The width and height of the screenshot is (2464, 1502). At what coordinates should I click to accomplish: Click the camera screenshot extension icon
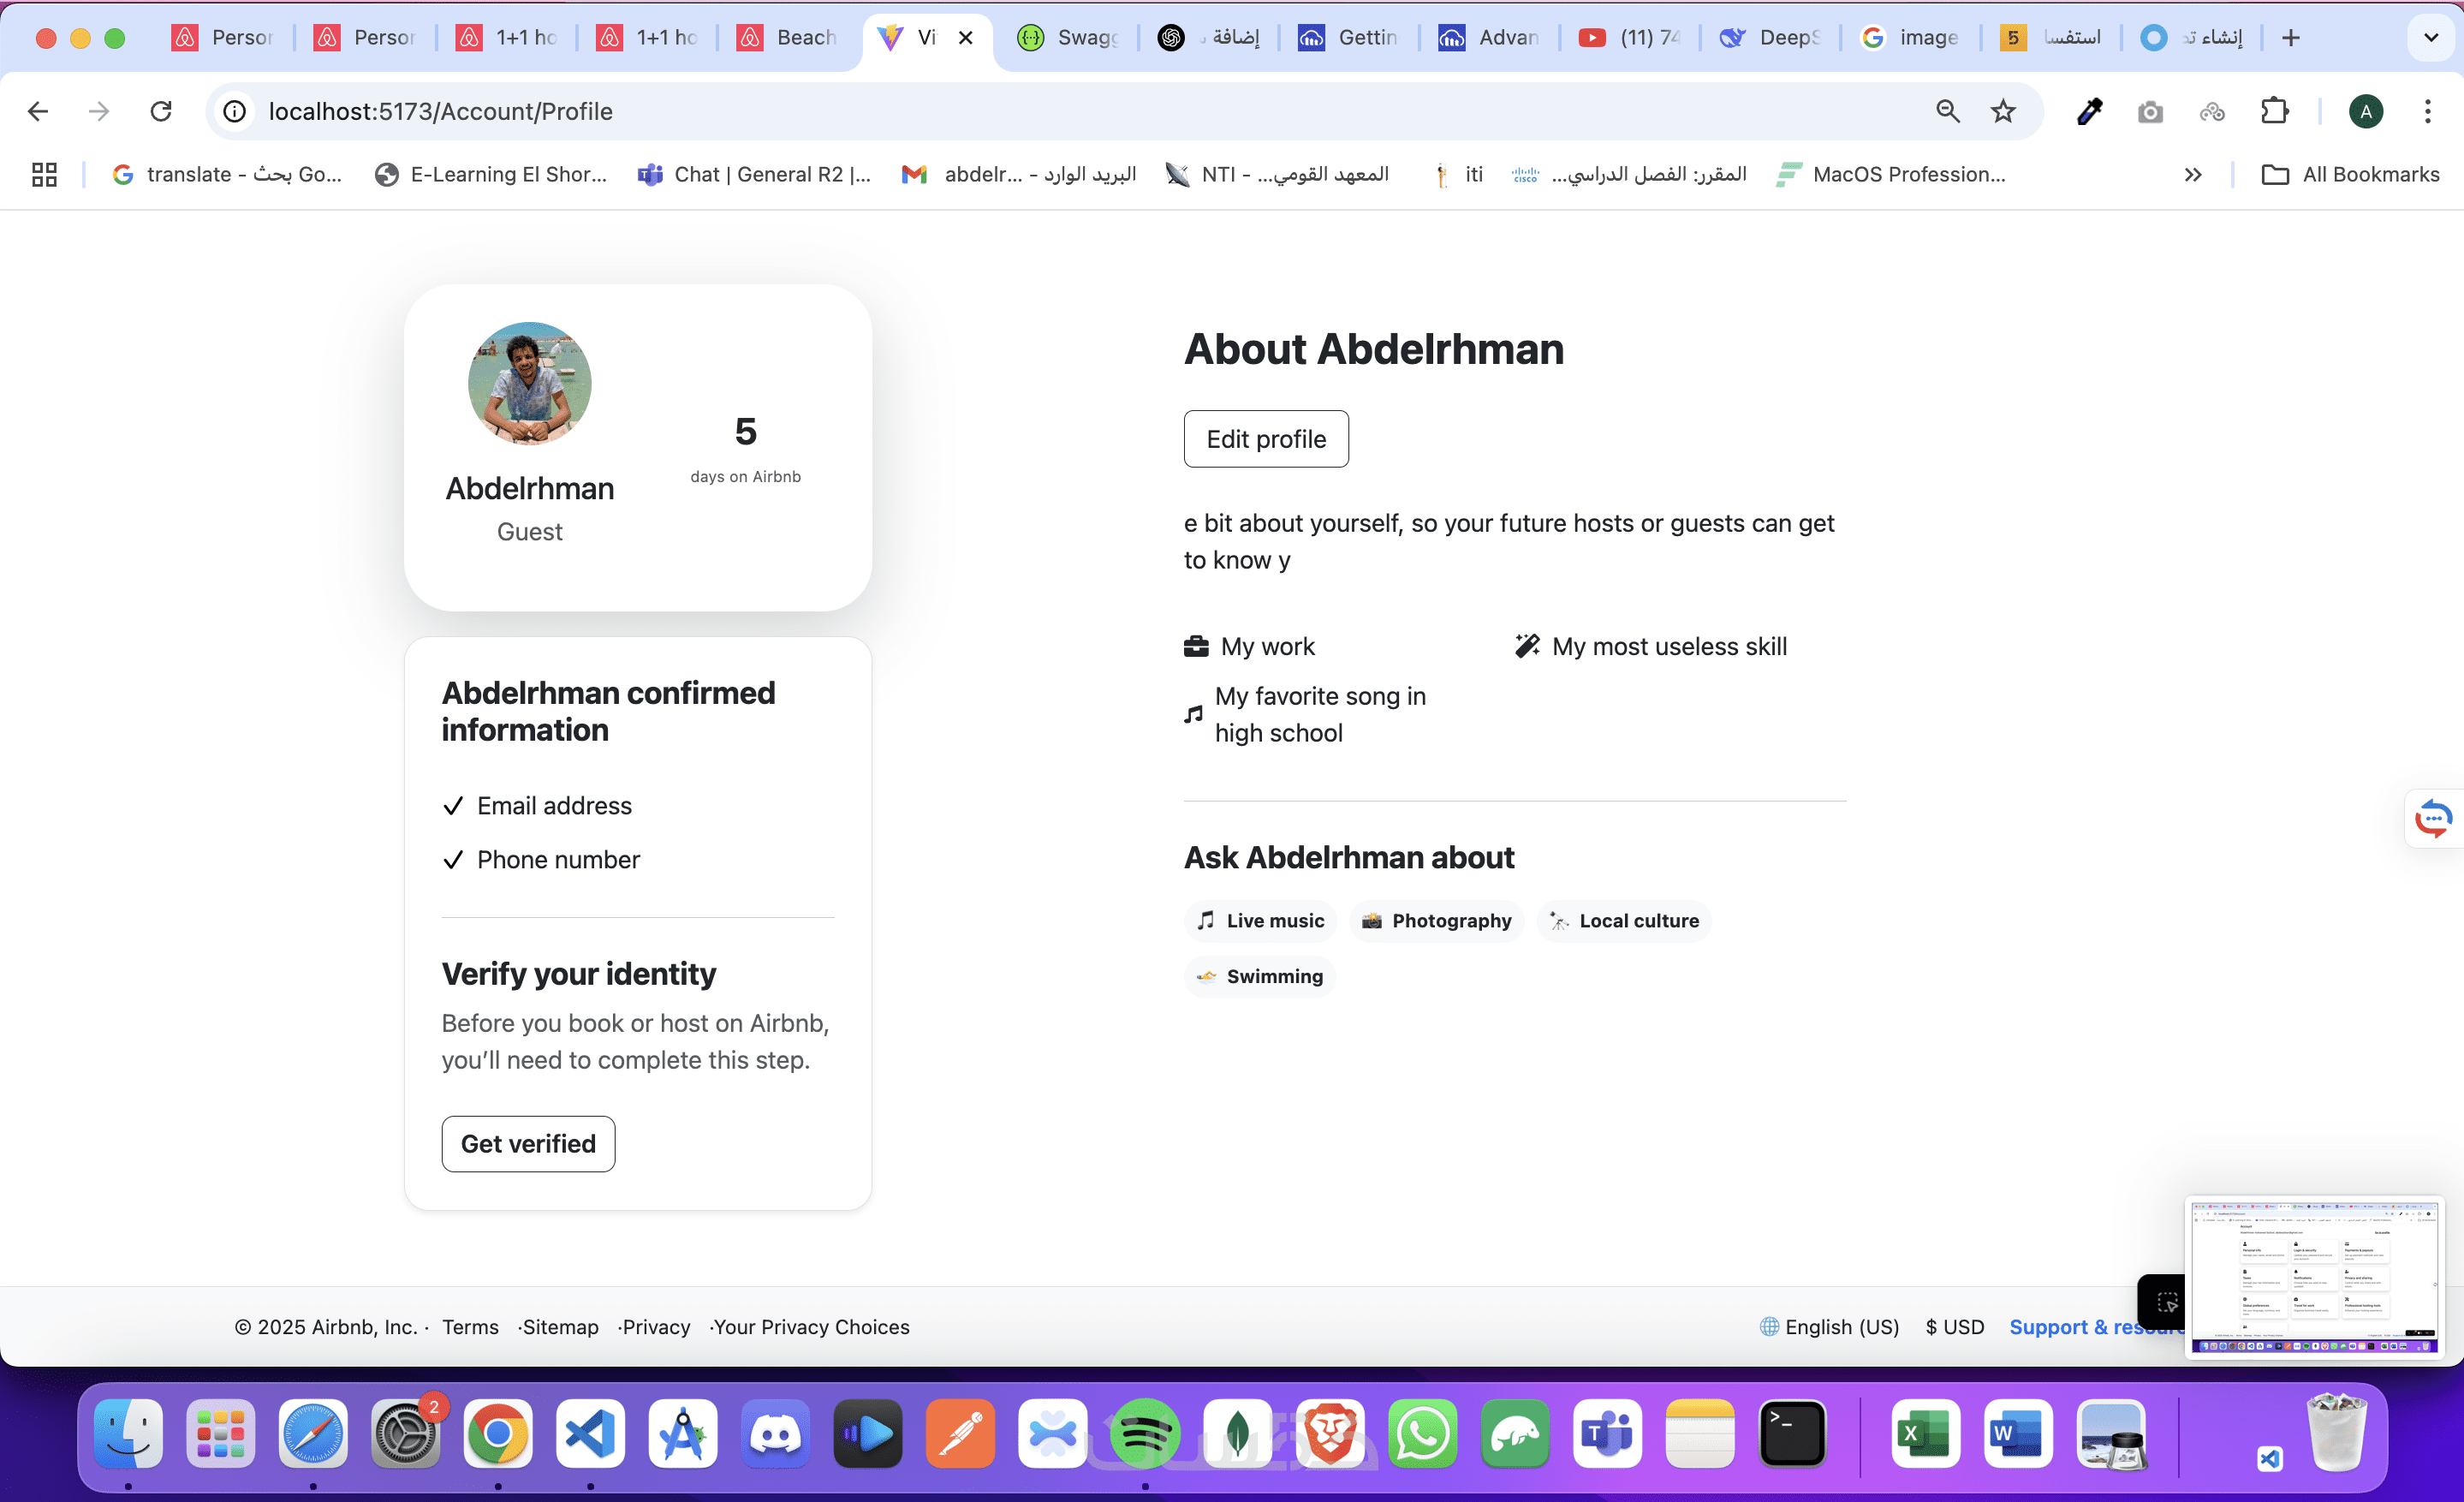(2150, 111)
